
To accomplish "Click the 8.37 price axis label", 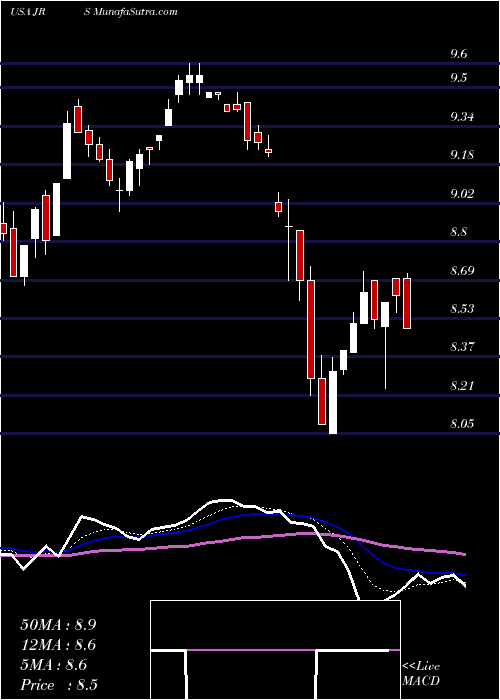I will 462,346.
